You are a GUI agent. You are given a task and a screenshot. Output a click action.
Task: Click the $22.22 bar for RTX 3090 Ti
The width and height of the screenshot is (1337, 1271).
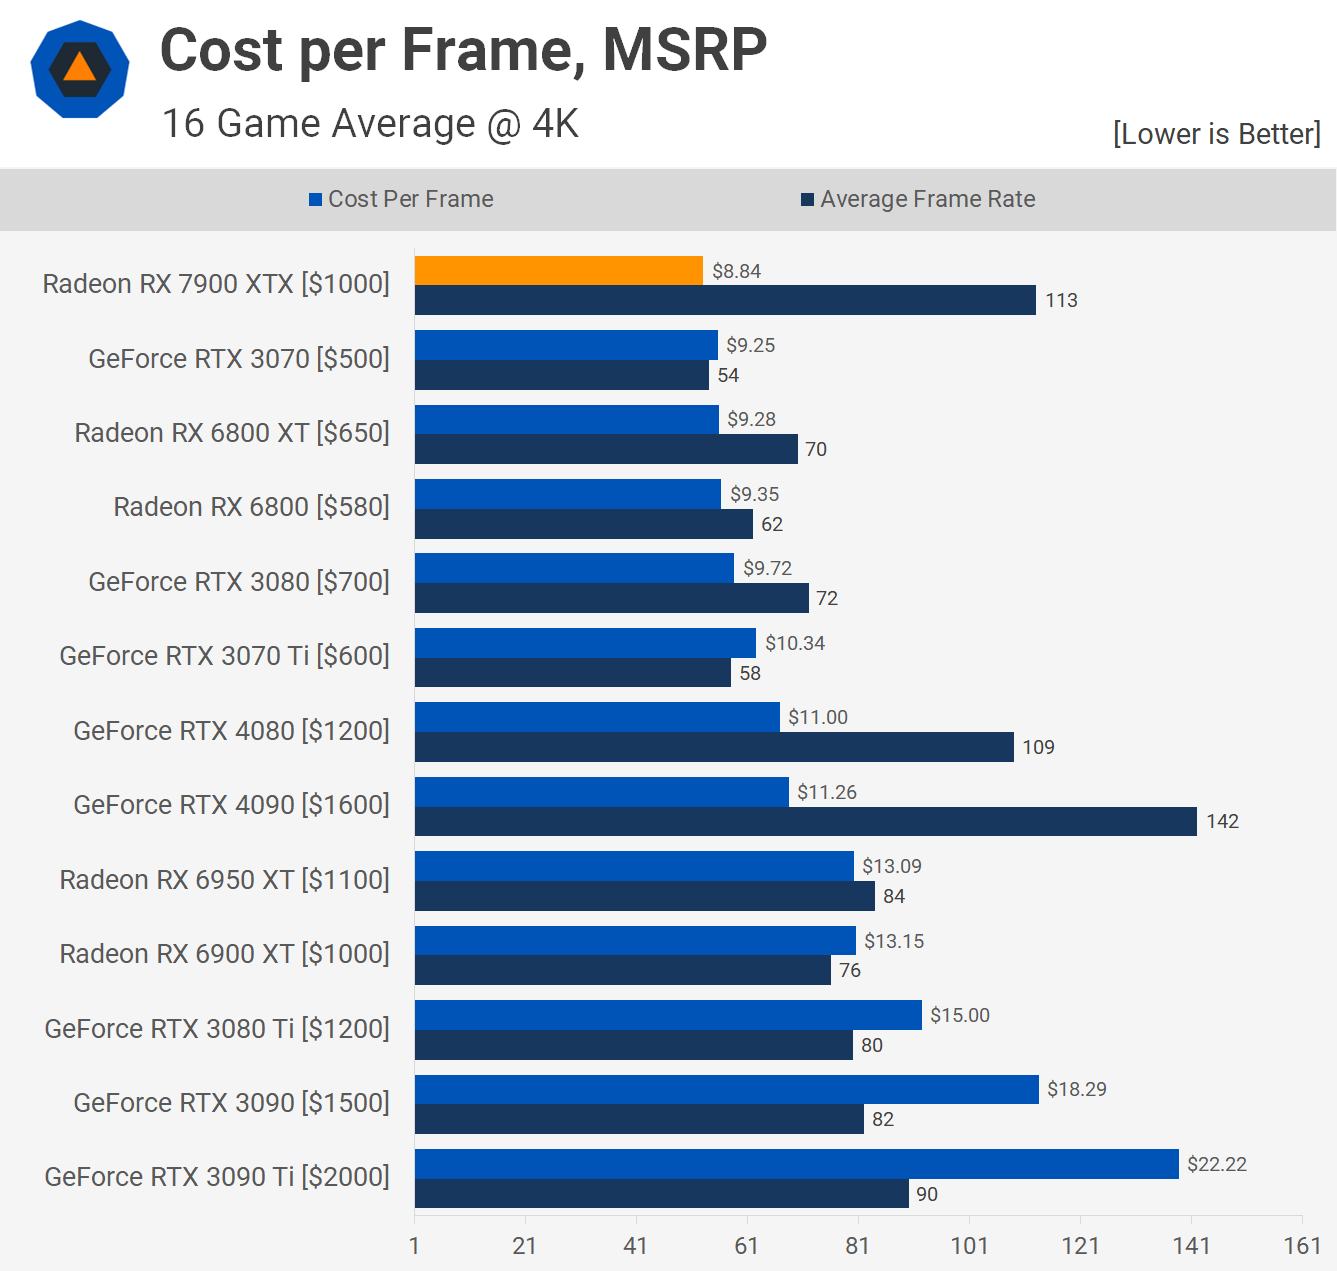[x=796, y=1164]
